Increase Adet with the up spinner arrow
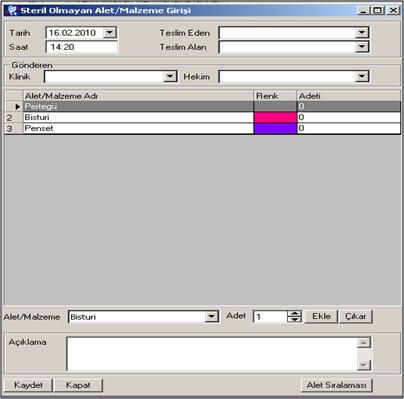This screenshot has width=404, height=399. [294, 314]
